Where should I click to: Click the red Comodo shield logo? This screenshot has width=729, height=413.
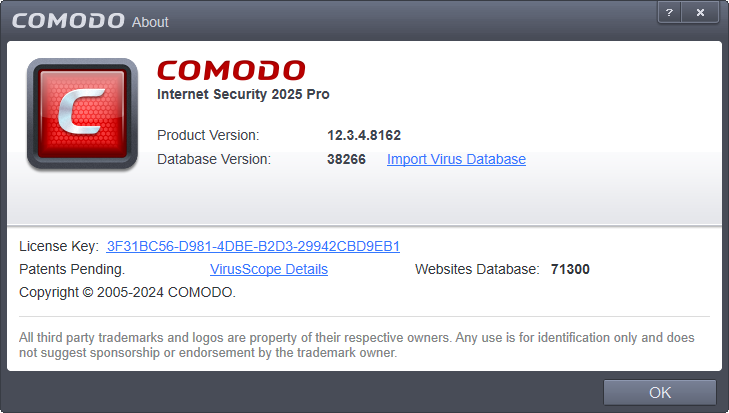tap(82, 114)
